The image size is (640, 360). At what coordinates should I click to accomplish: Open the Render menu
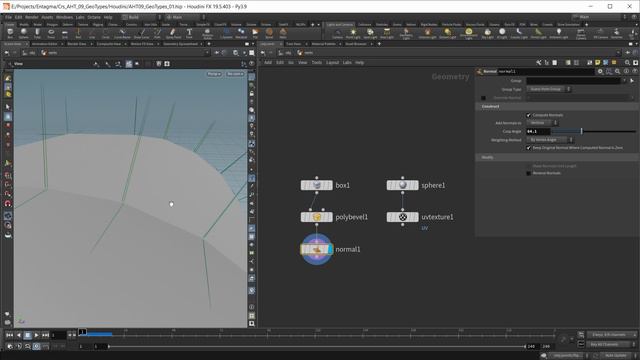pyautogui.click(x=31, y=17)
